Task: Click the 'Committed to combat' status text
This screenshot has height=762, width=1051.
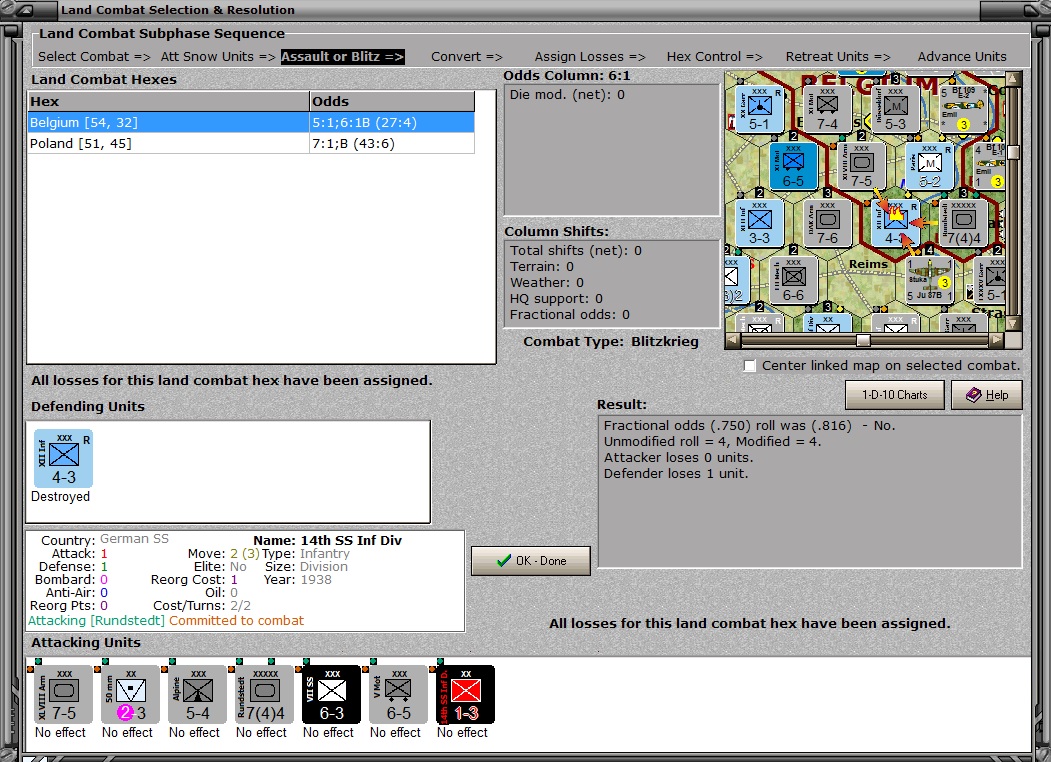Action: click(237, 621)
